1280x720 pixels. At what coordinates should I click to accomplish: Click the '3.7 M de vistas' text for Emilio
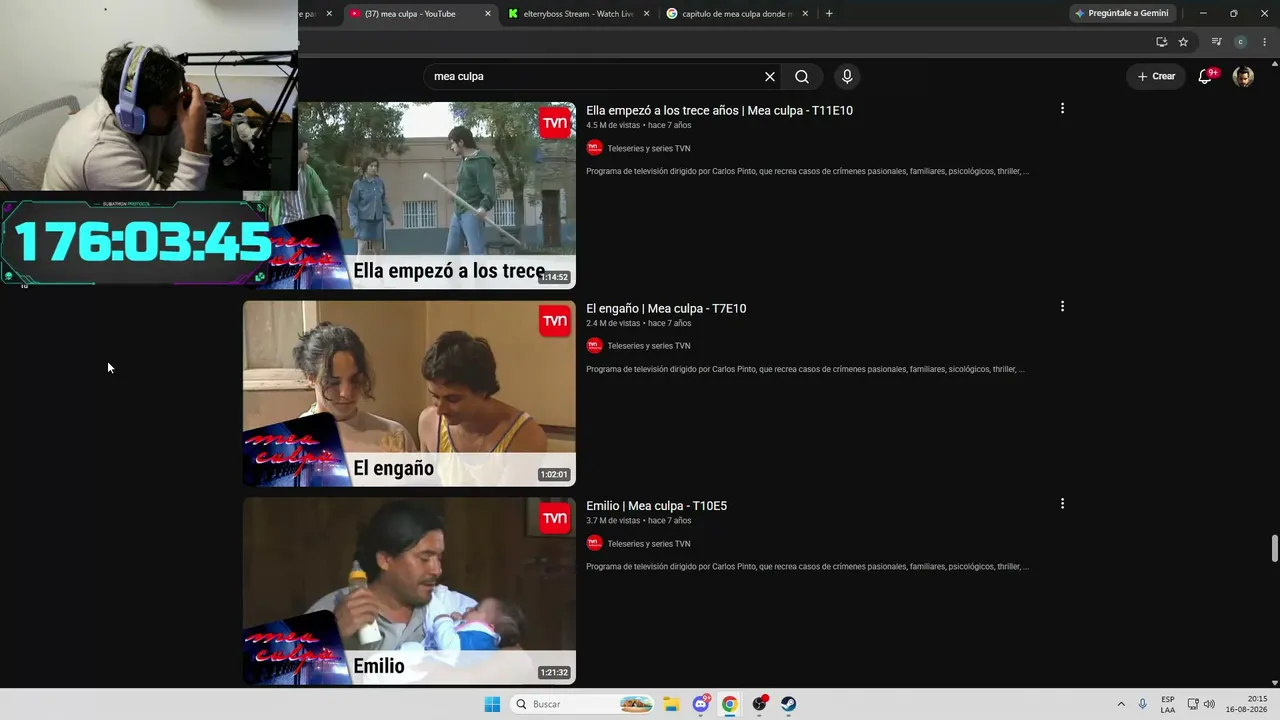coord(613,521)
